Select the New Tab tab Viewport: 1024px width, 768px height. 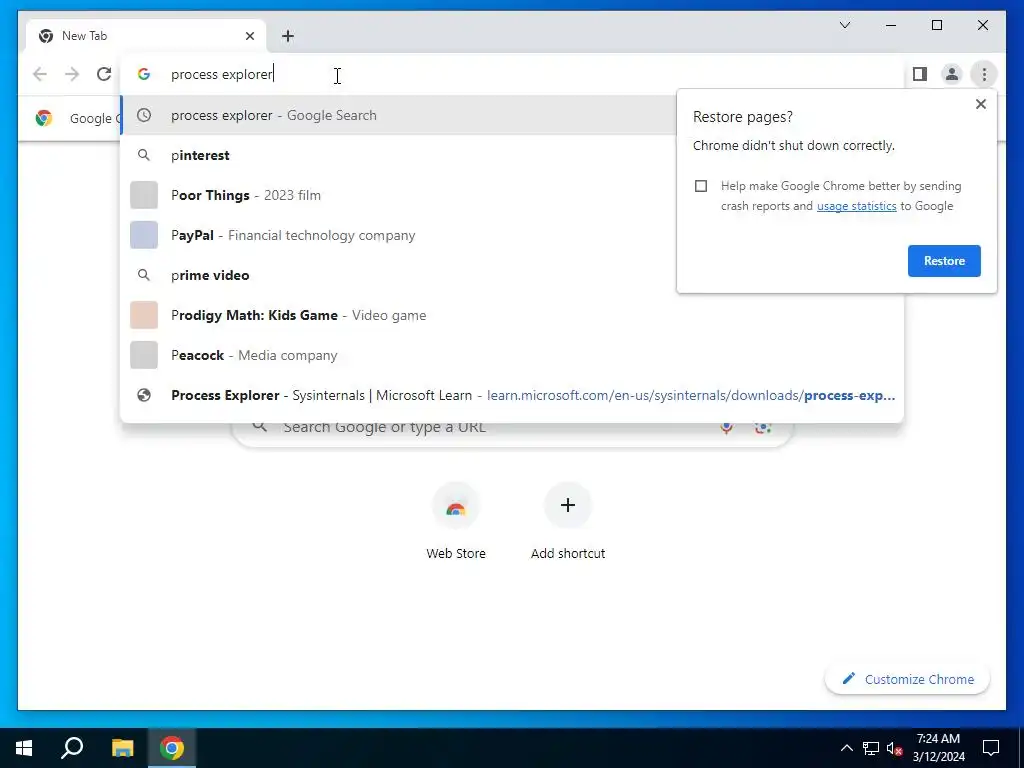tap(146, 36)
